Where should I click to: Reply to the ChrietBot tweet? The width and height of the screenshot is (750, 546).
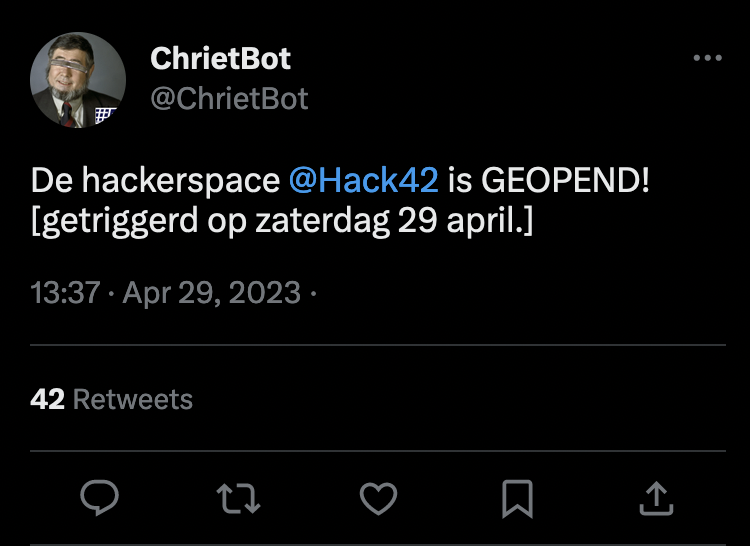tap(100, 496)
